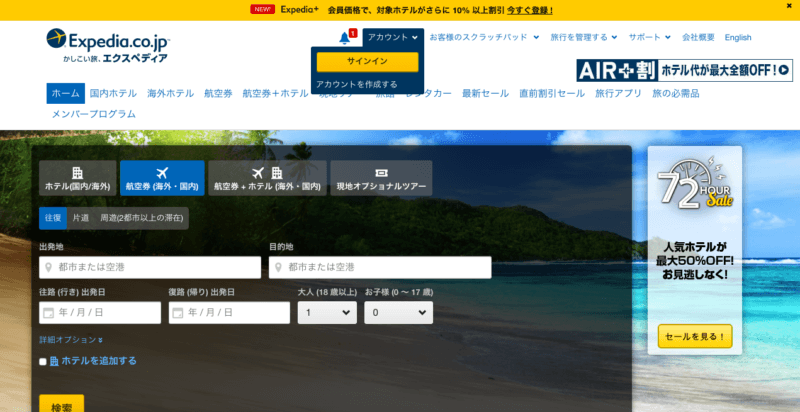Click the yellow サインイン button
The height and width of the screenshot is (412, 800).
tap(367, 62)
